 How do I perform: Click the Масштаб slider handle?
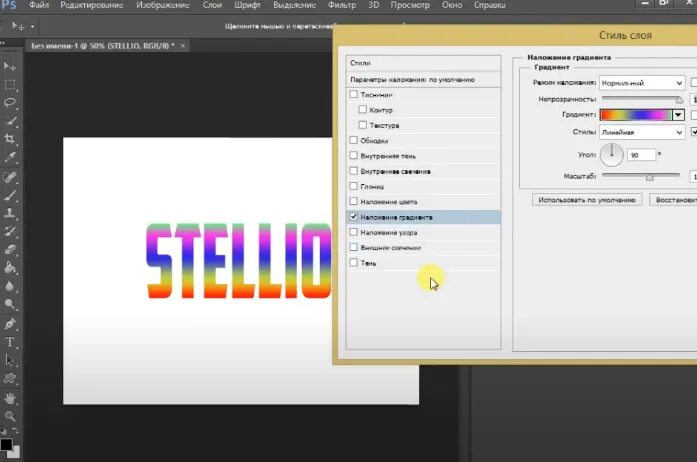649,177
